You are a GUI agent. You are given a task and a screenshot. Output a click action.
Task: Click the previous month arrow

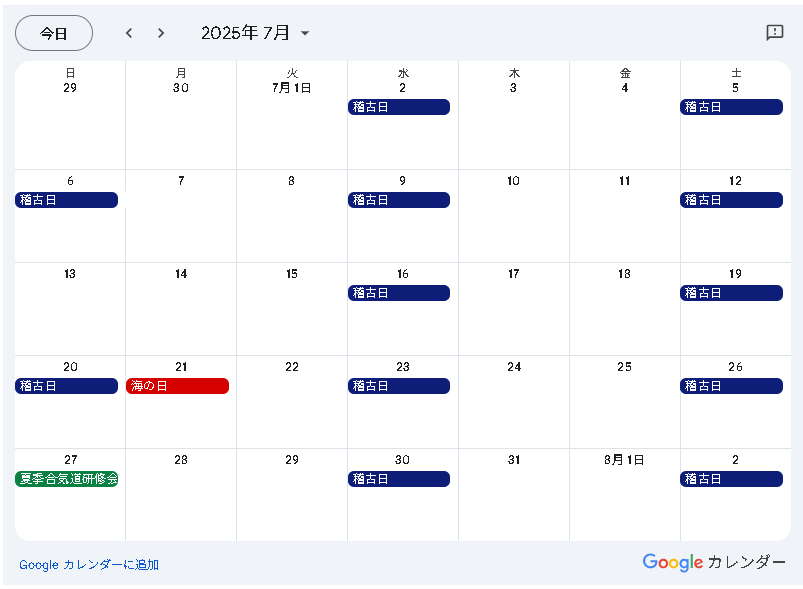tap(128, 33)
